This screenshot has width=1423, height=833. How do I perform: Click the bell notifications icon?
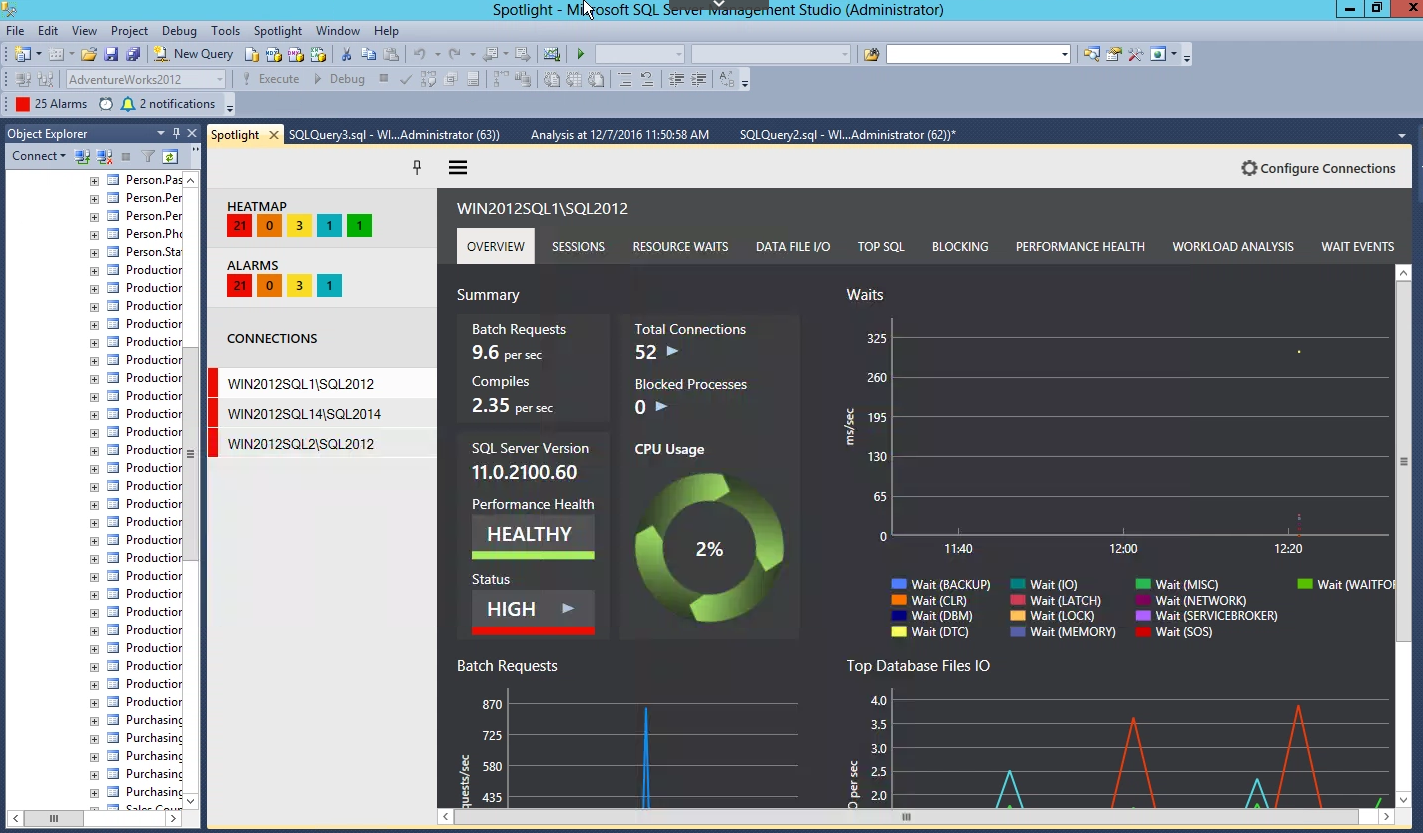pyautogui.click(x=128, y=104)
